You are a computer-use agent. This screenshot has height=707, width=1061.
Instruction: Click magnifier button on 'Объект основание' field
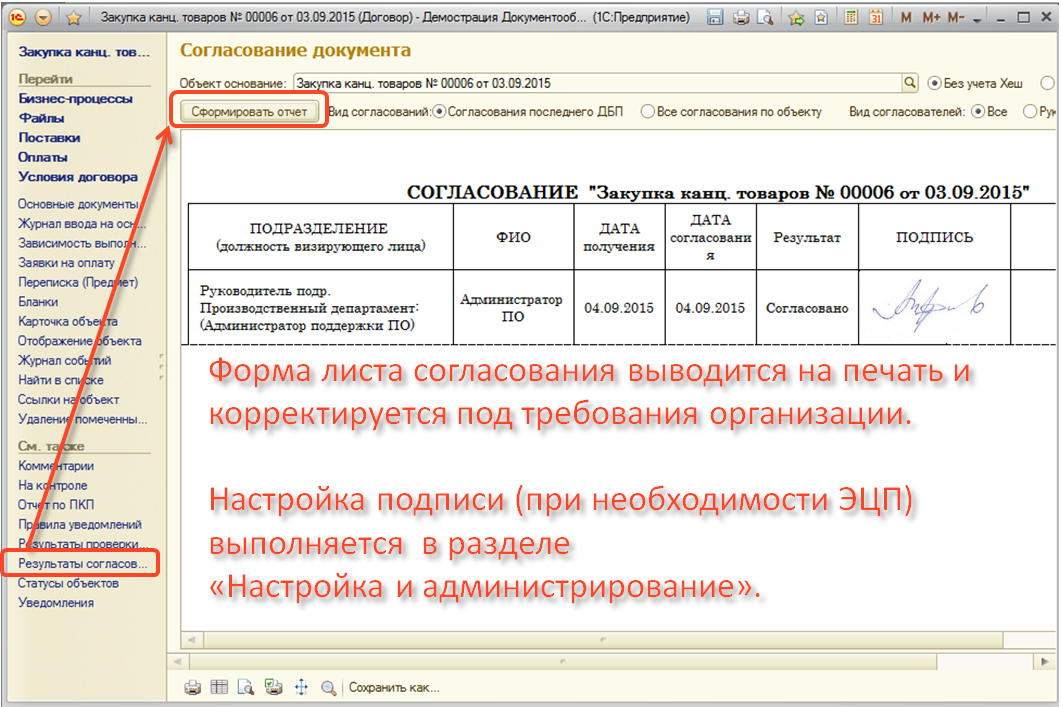tap(910, 83)
